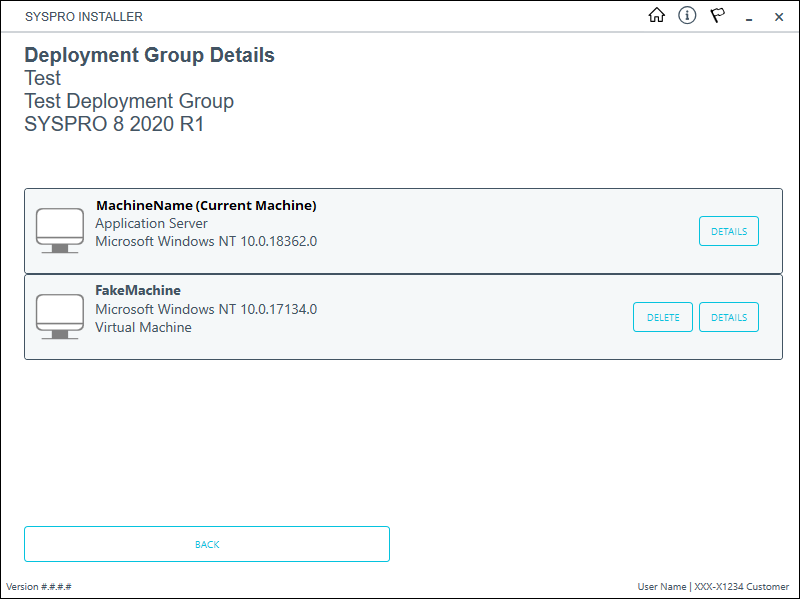Select the FakeMachine computer icon
This screenshot has height=599, width=800.
pyautogui.click(x=60, y=316)
